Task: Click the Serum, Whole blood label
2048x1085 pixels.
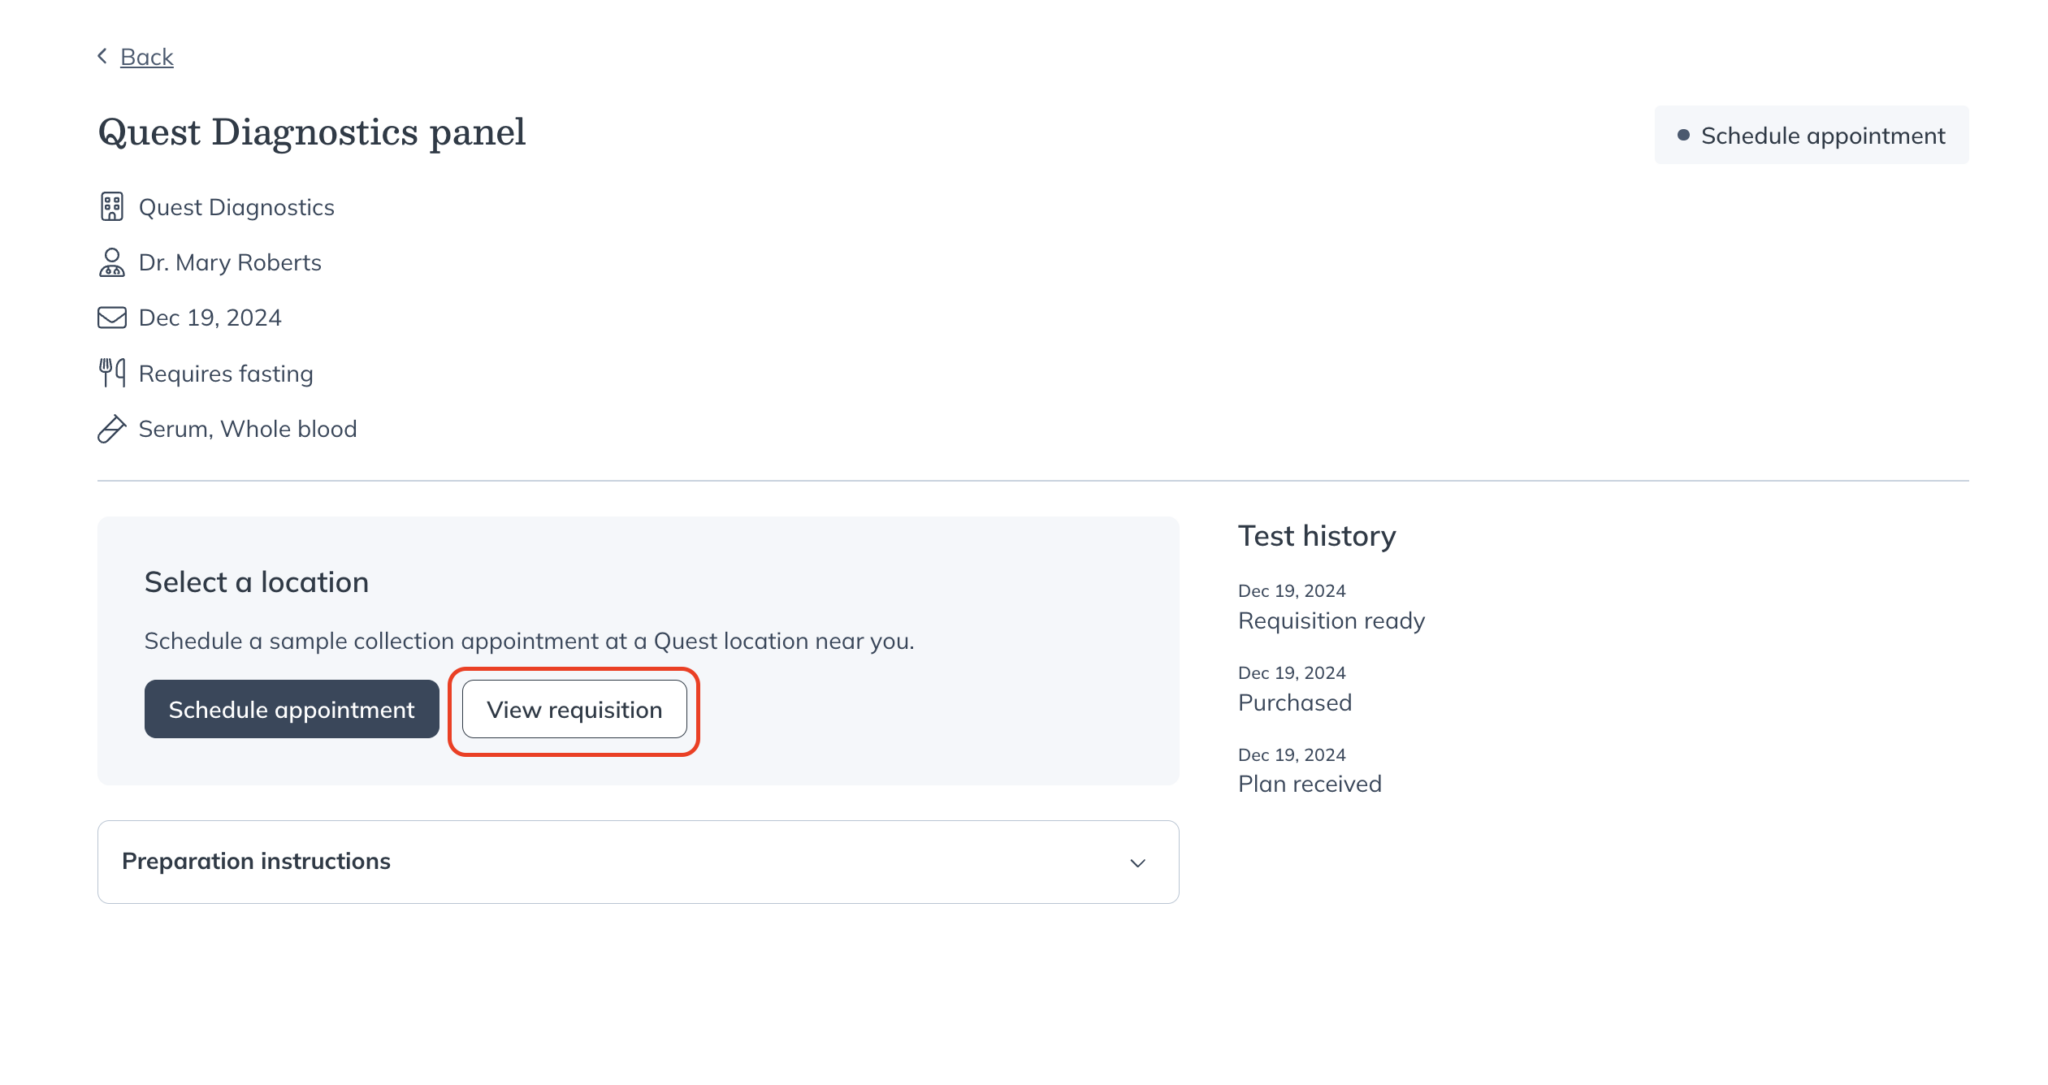Action: [247, 429]
